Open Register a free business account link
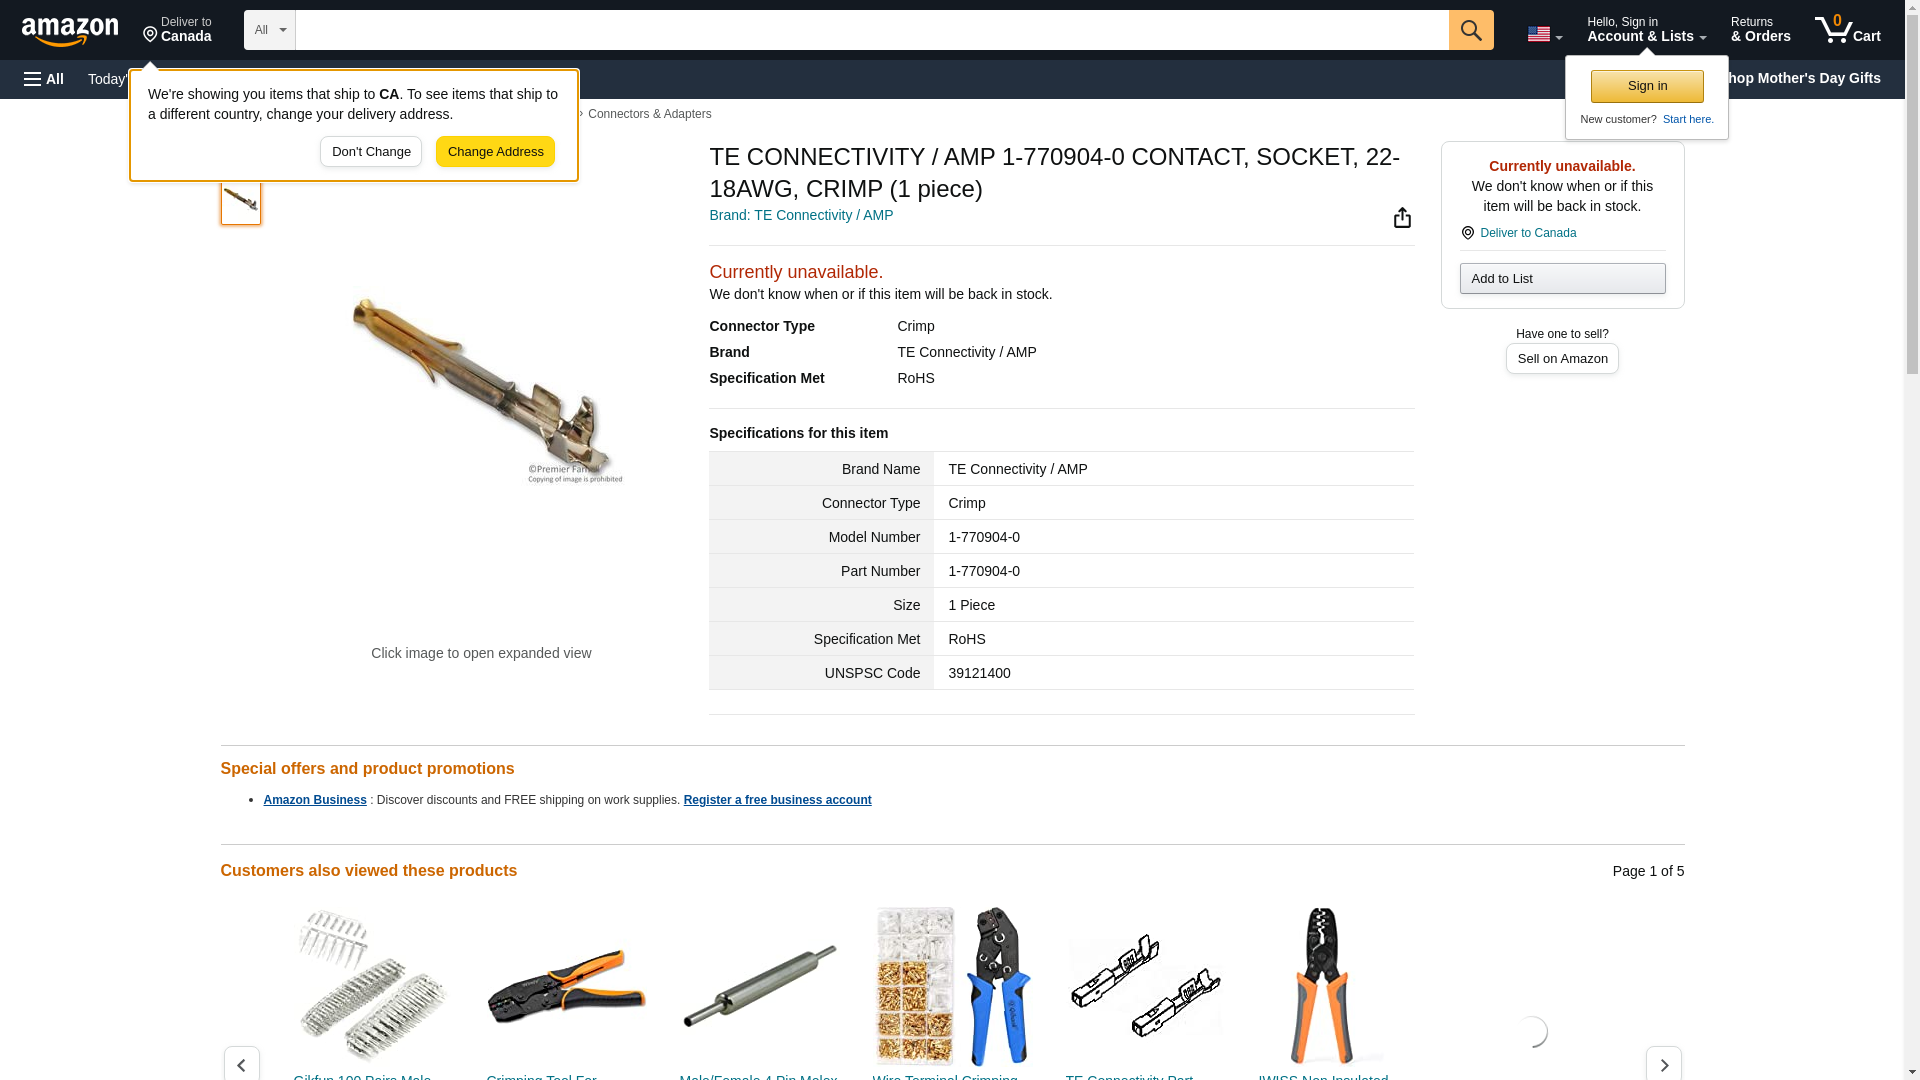The height and width of the screenshot is (1080, 1920). (777, 800)
